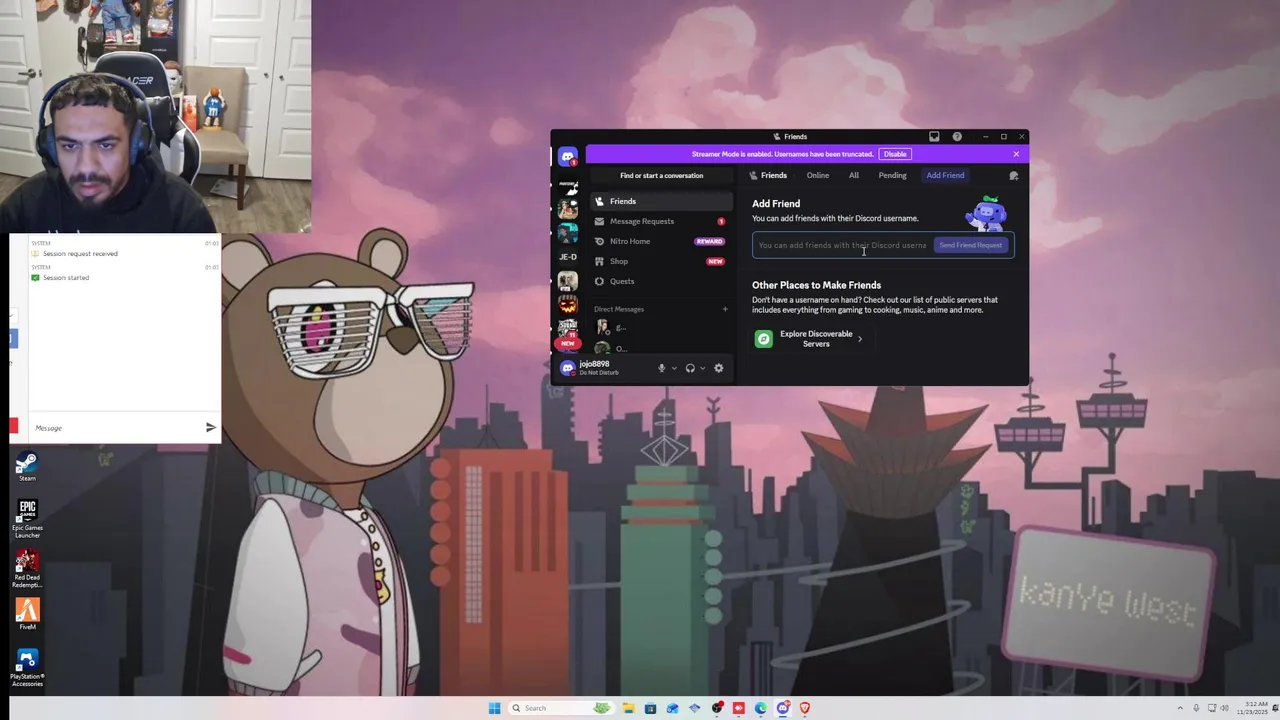Open Microsoft Edge from the taskbar

click(761, 708)
